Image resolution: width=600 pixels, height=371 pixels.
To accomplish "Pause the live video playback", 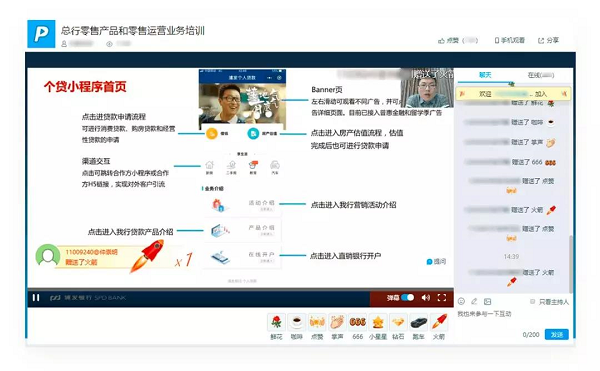I will click(36, 298).
